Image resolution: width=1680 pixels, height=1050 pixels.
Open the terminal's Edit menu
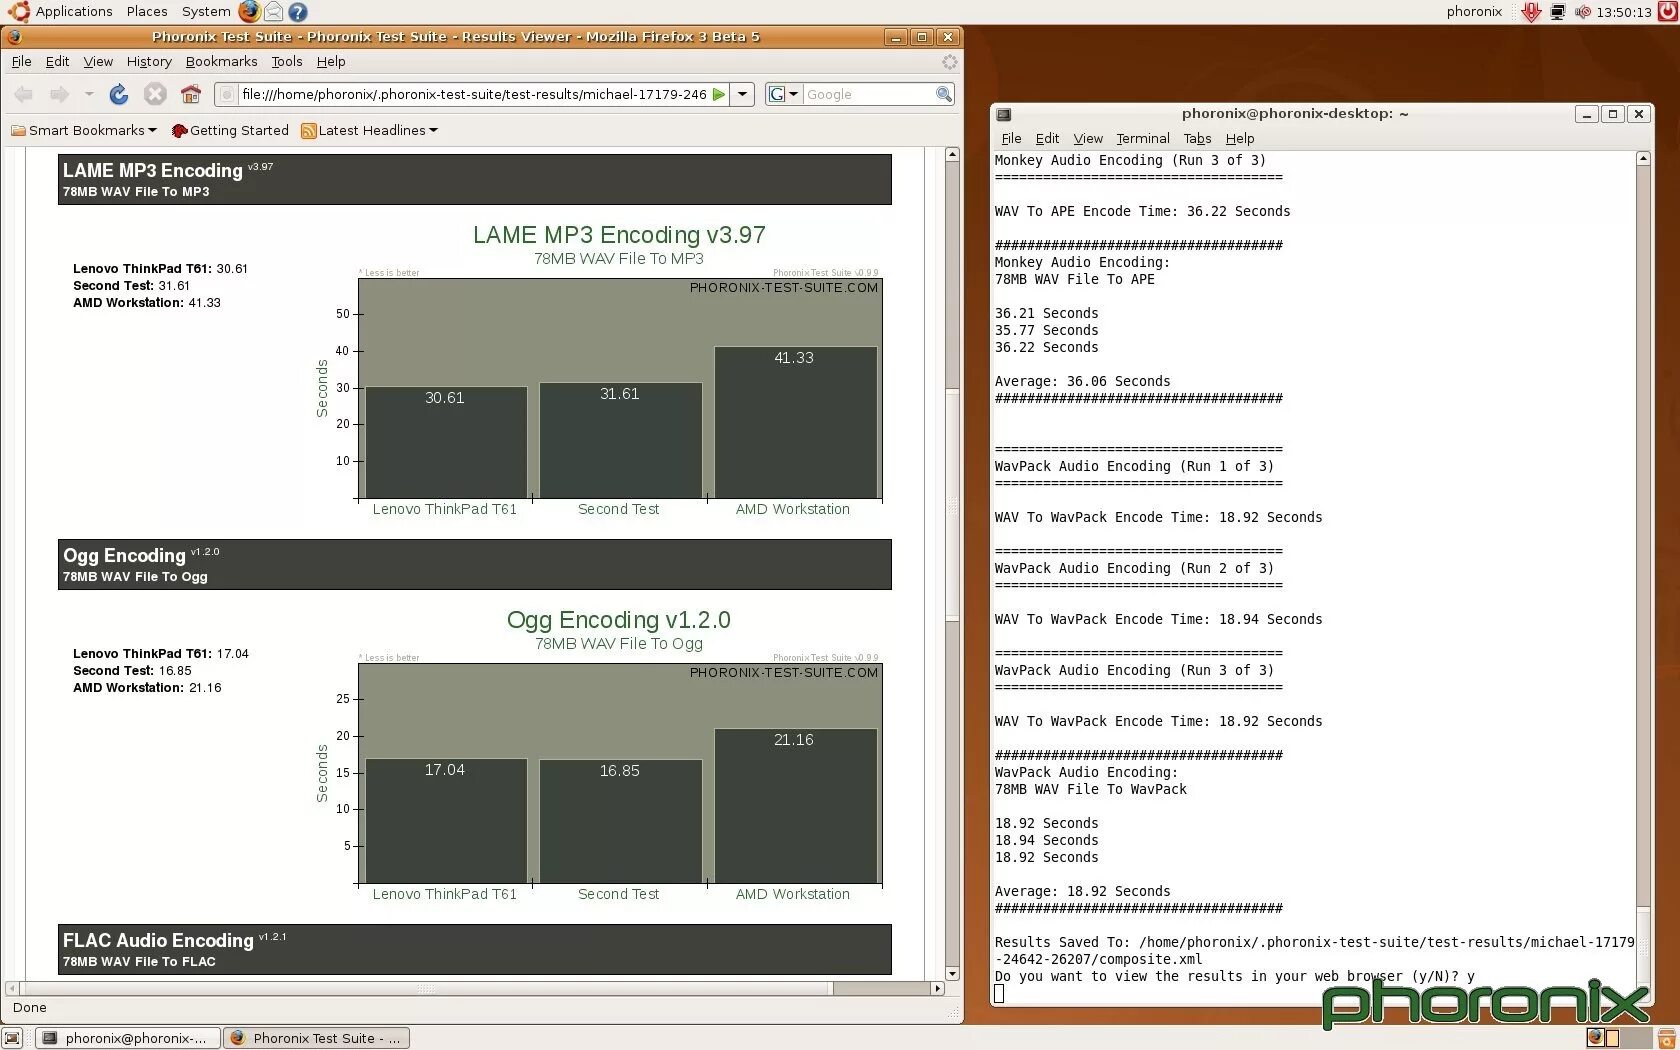[x=1047, y=139]
